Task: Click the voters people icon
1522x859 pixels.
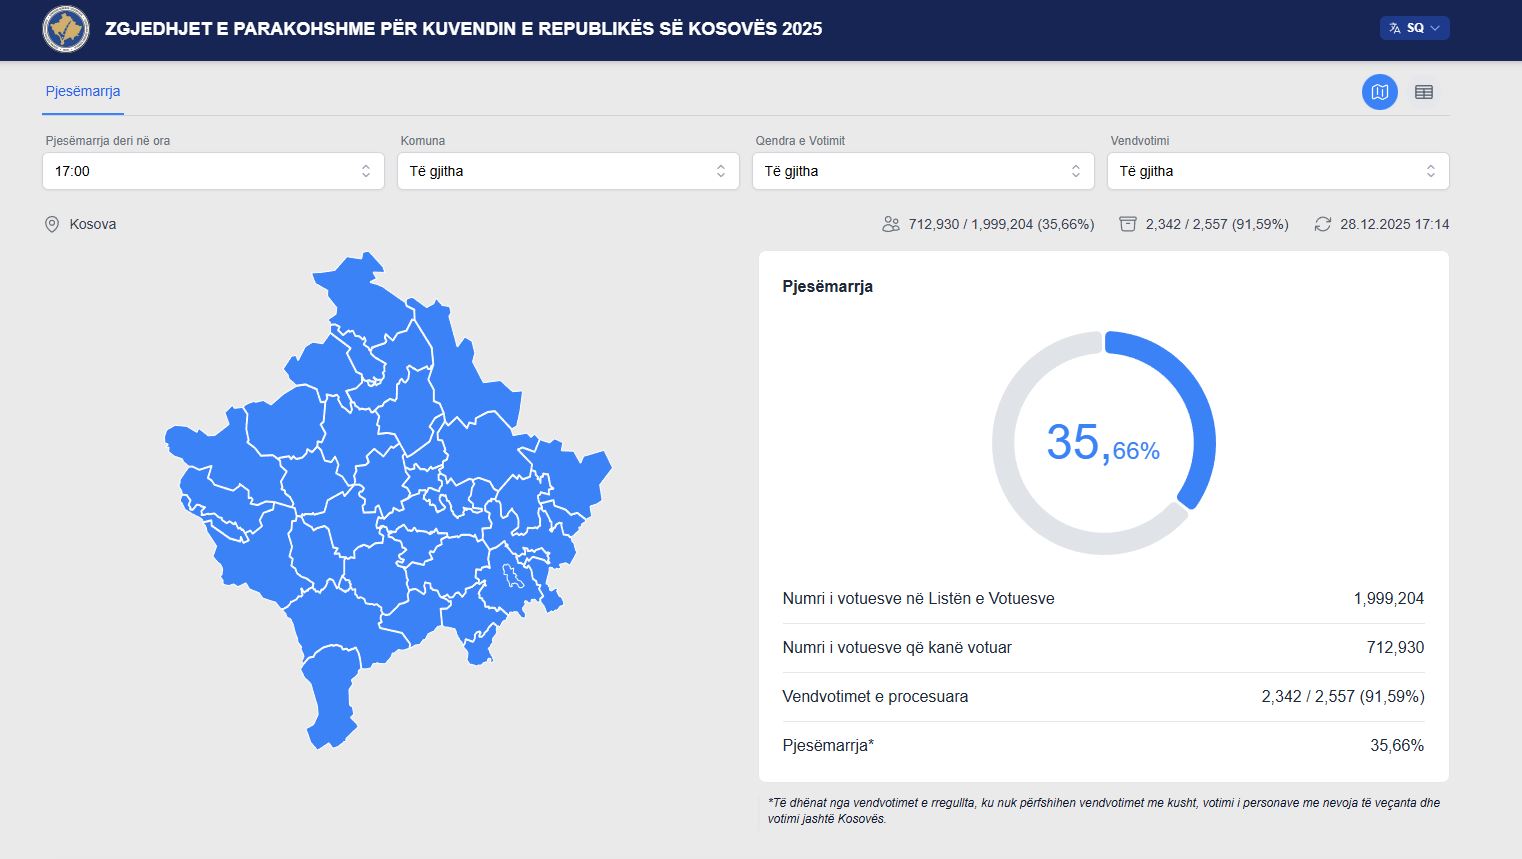Action: 890,224
